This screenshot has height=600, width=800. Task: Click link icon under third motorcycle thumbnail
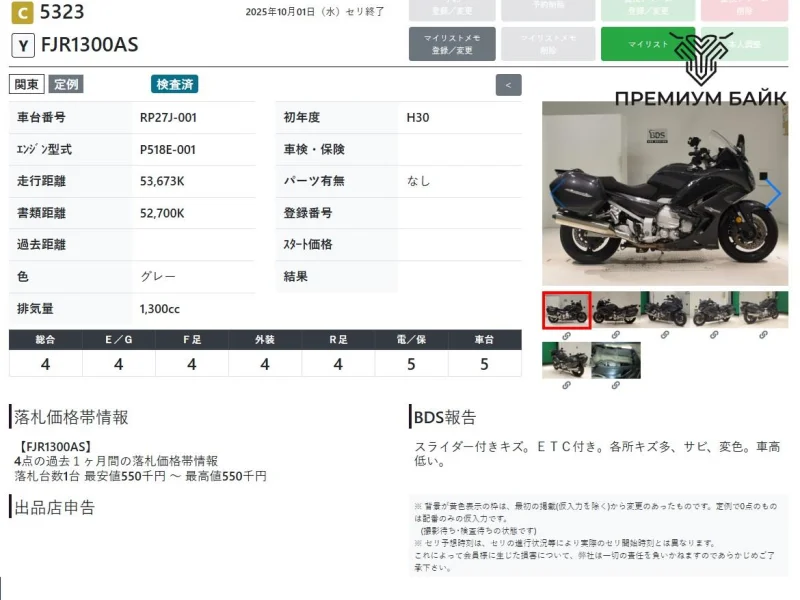pyautogui.click(x=665, y=335)
